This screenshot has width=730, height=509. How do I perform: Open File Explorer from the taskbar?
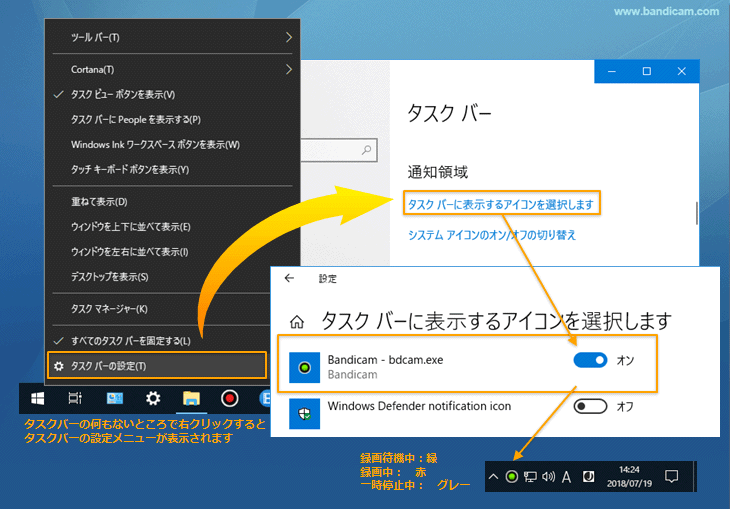(191, 399)
